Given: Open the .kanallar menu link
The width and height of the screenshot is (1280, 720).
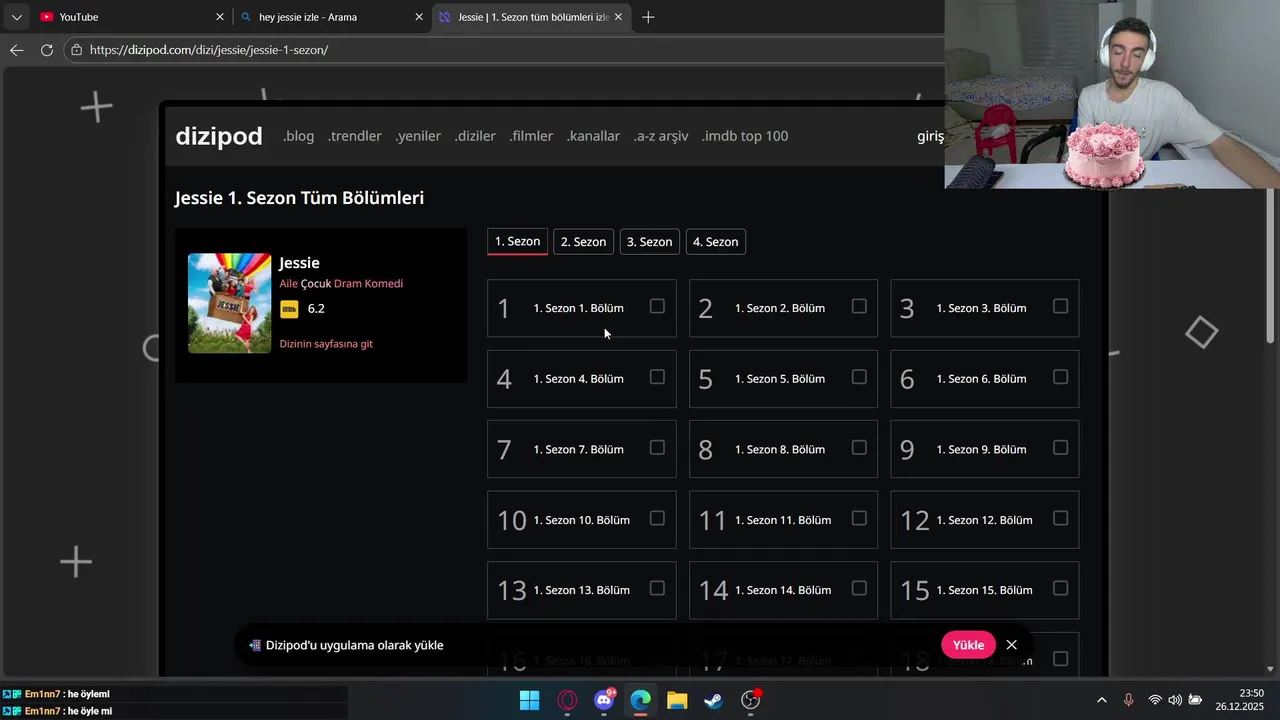Looking at the screenshot, I should [593, 136].
